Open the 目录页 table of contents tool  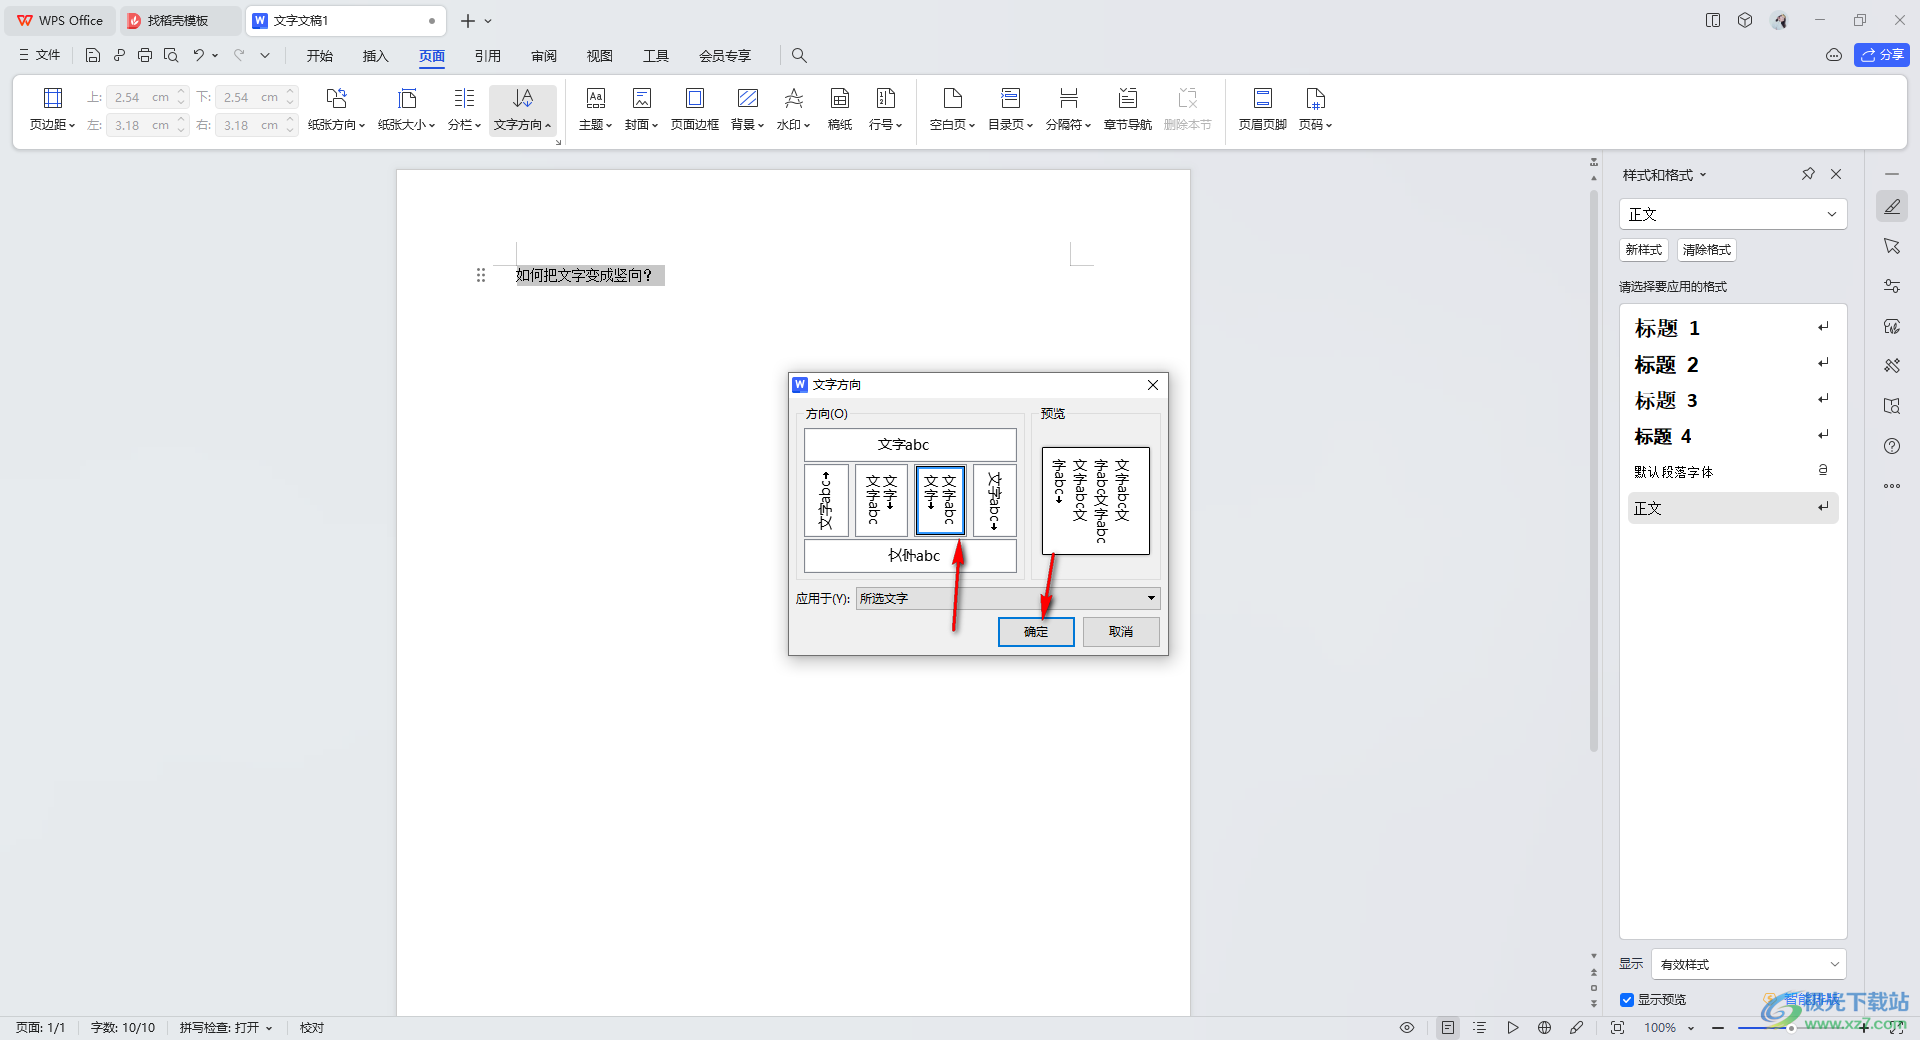[x=1010, y=109]
